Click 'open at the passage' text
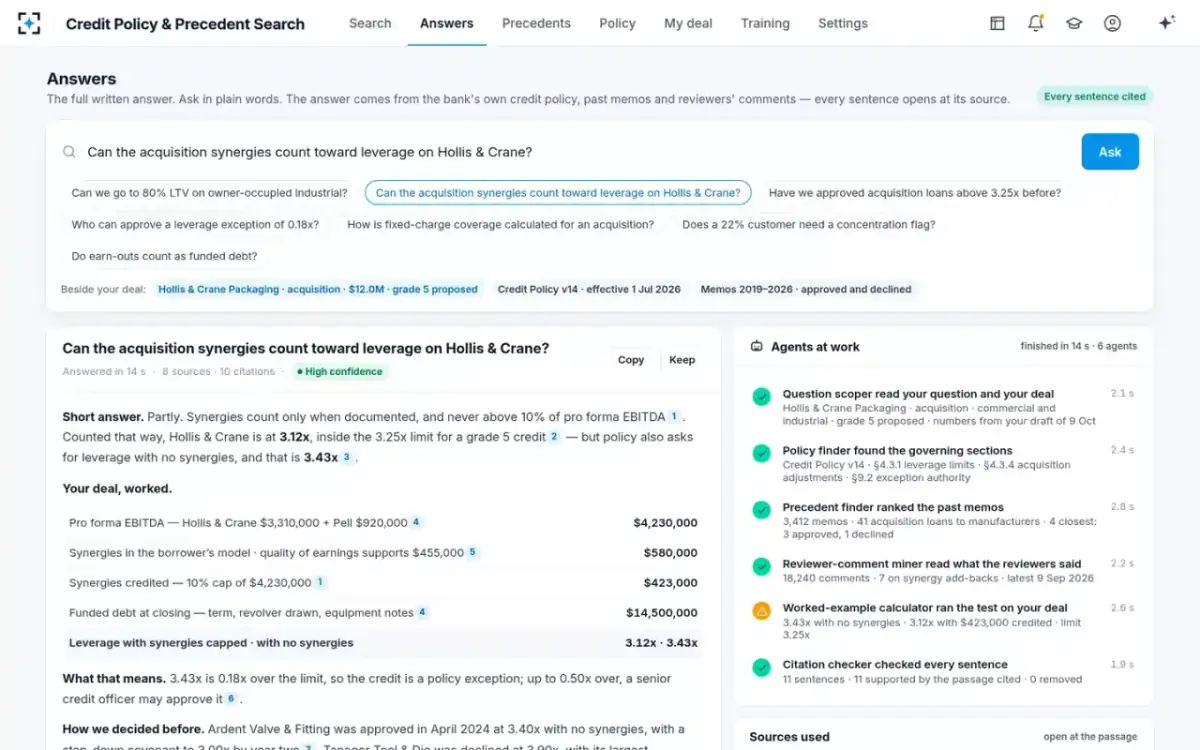This screenshot has height=750, width=1200. (x=1090, y=737)
